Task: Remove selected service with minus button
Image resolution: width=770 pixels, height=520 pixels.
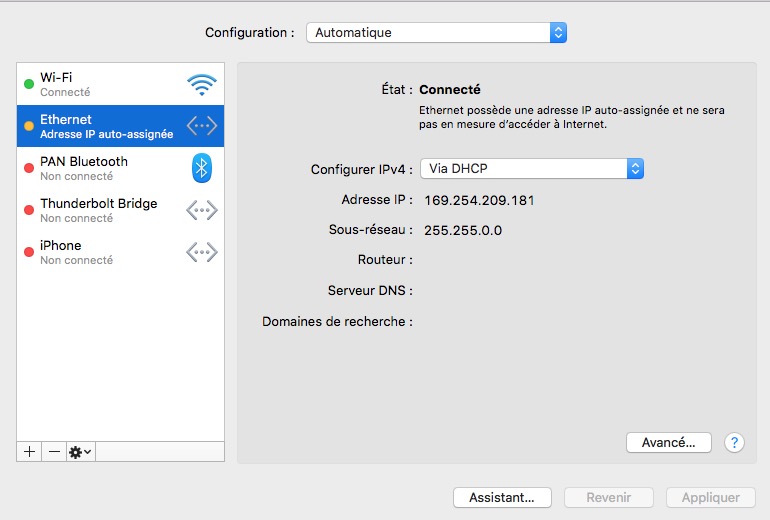Action: 55,451
